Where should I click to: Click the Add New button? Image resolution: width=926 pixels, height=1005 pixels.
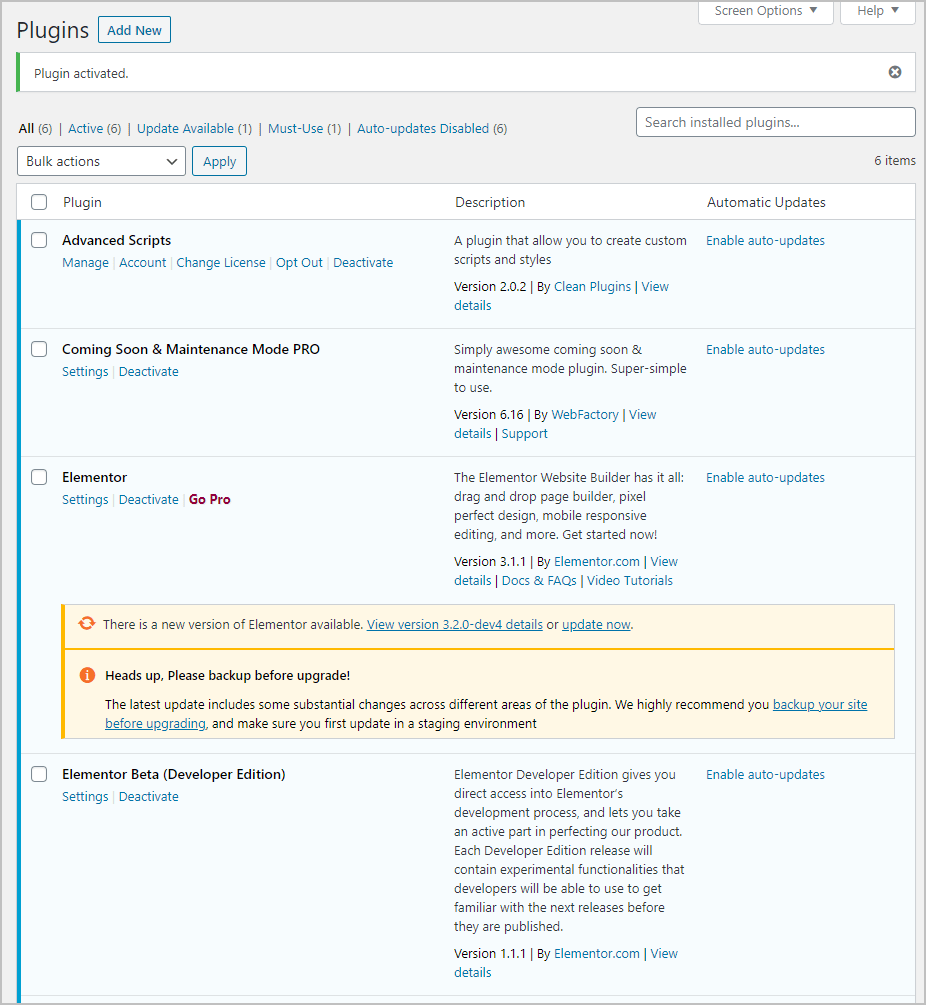click(x=134, y=29)
